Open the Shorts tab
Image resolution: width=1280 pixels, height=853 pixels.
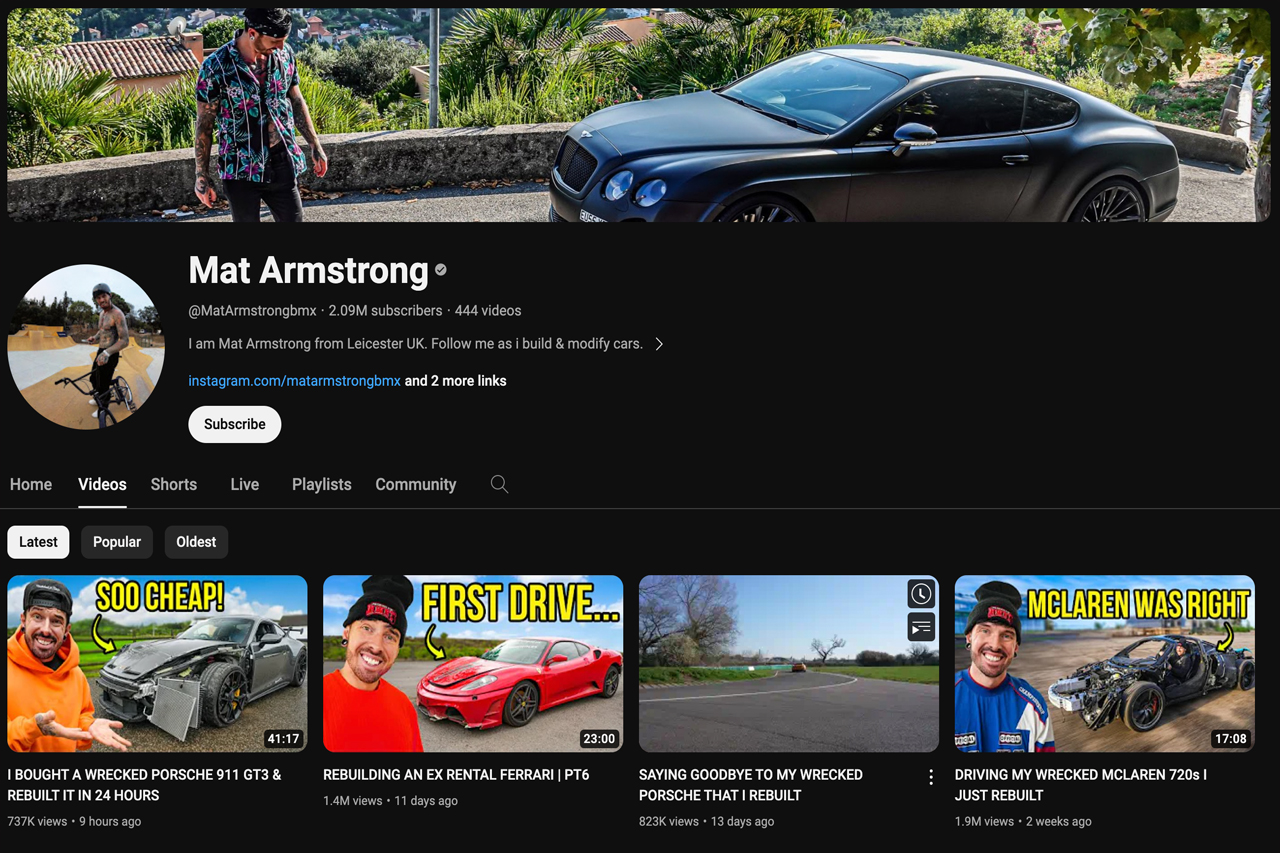pos(174,484)
